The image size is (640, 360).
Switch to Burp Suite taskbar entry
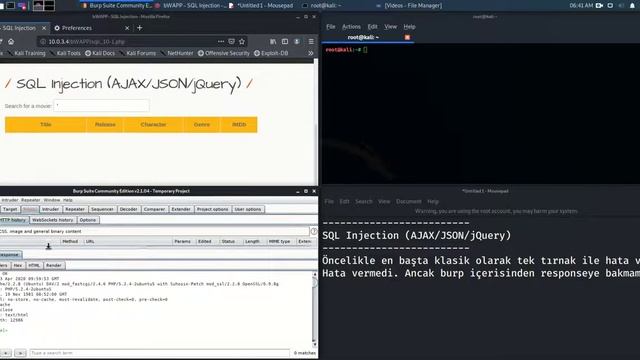pos(117,5)
